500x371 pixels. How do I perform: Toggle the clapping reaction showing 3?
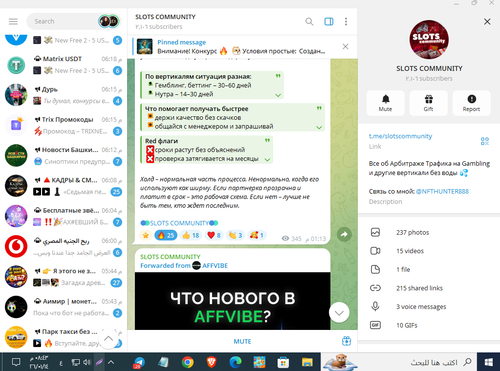(x=235, y=235)
